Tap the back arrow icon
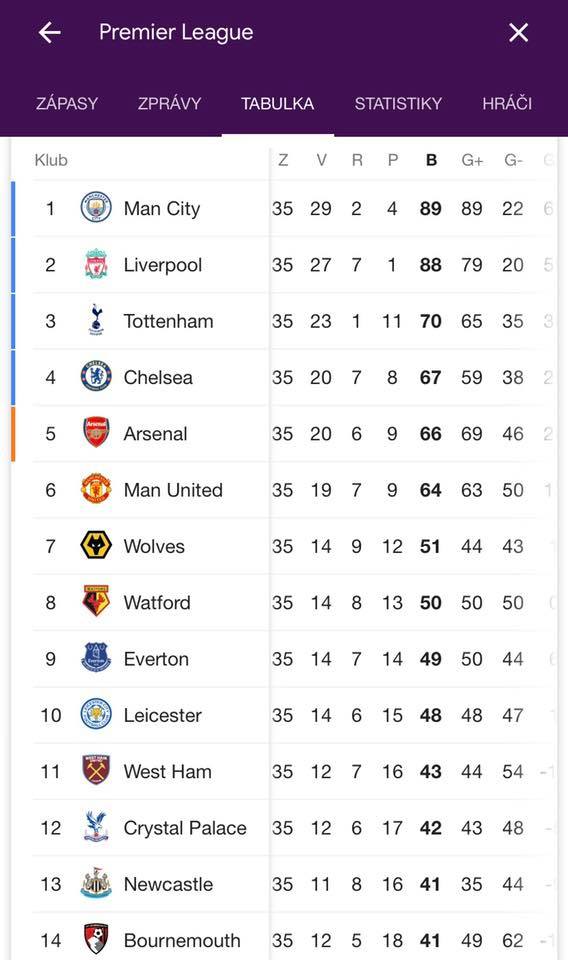 [x=50, y=32]
